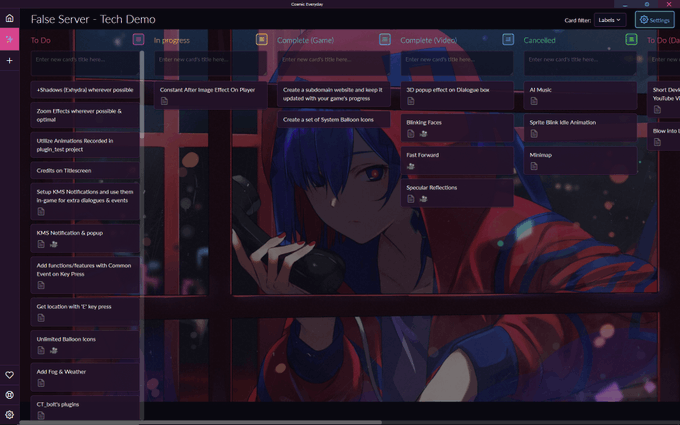Click the To Do column's pink square icon

pos(138,39)
